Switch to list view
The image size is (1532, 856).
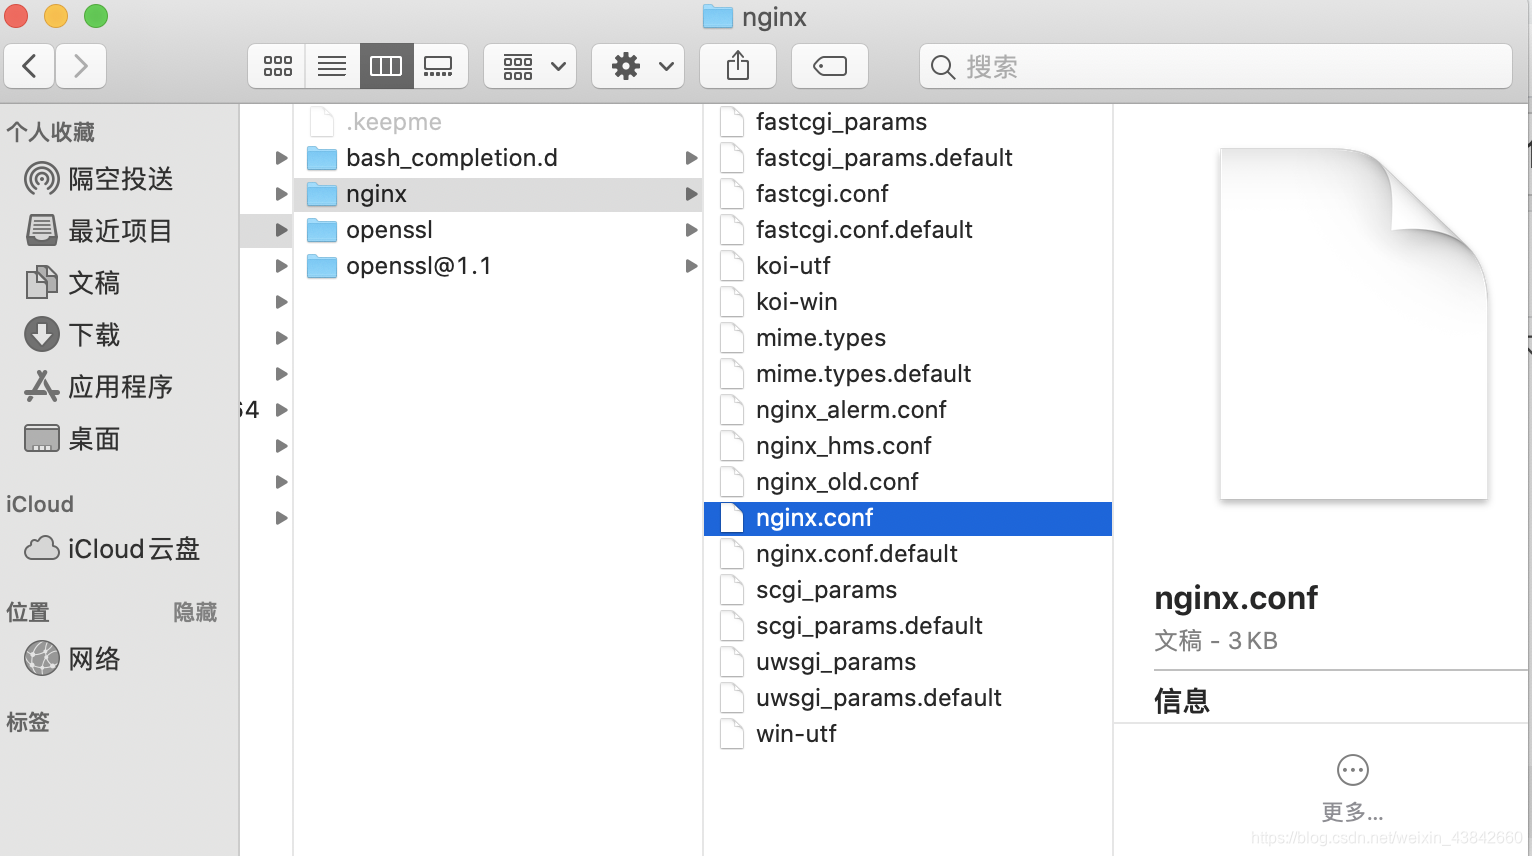pos(332,67)
